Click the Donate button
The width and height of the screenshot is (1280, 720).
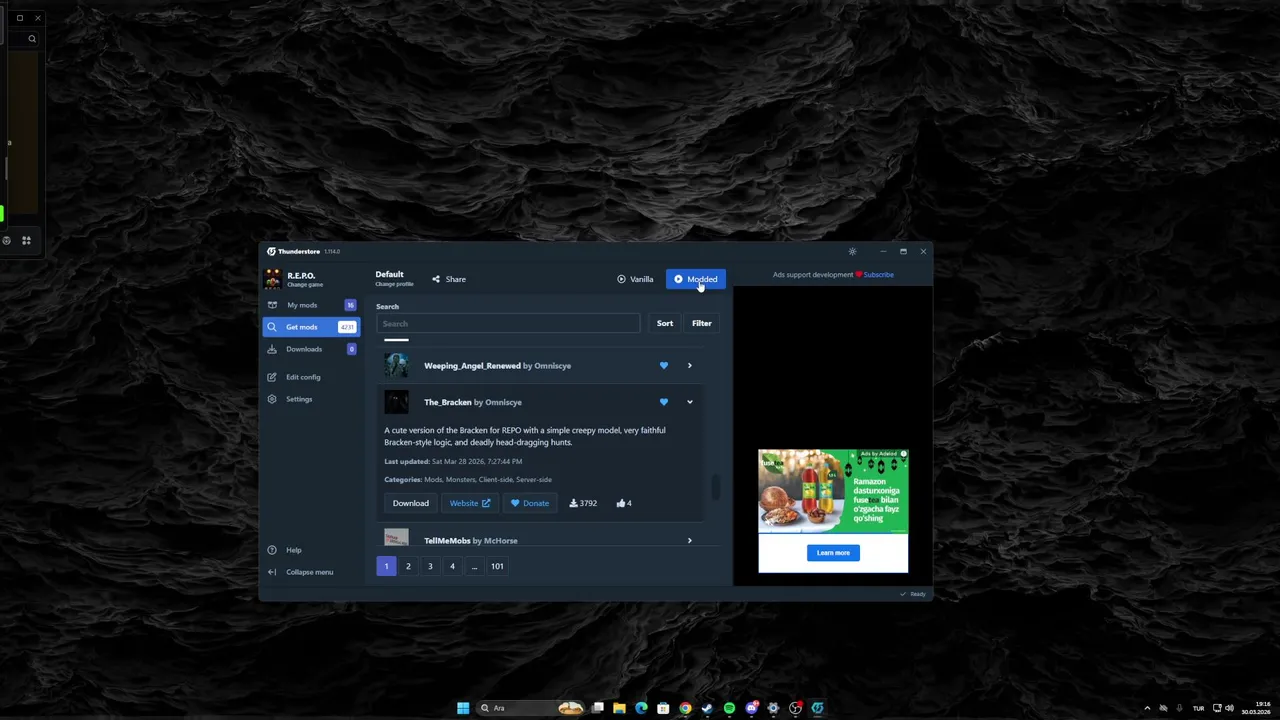click(529, 503)
